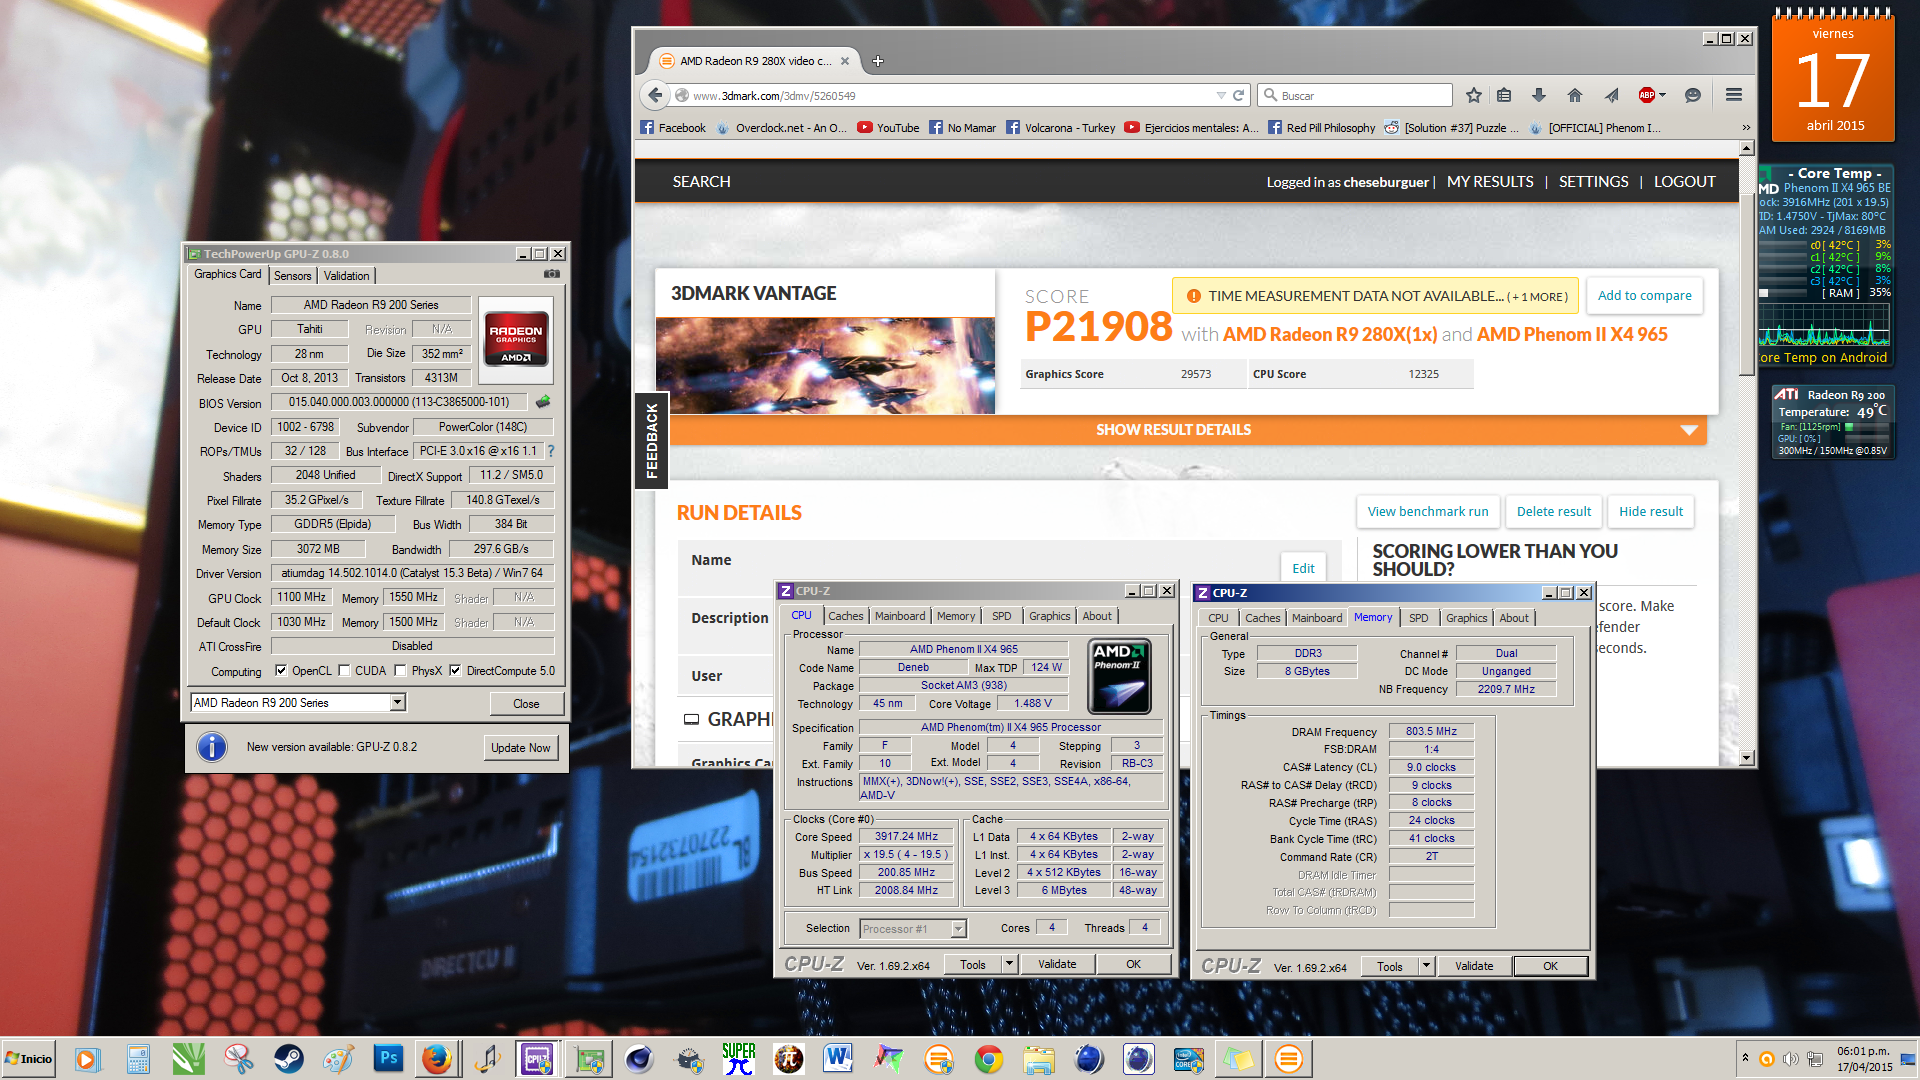Toggle the CUDA checkbox in GPU-Z
Viewport: 1920px width, 1080px height.
tap(344, 671)
